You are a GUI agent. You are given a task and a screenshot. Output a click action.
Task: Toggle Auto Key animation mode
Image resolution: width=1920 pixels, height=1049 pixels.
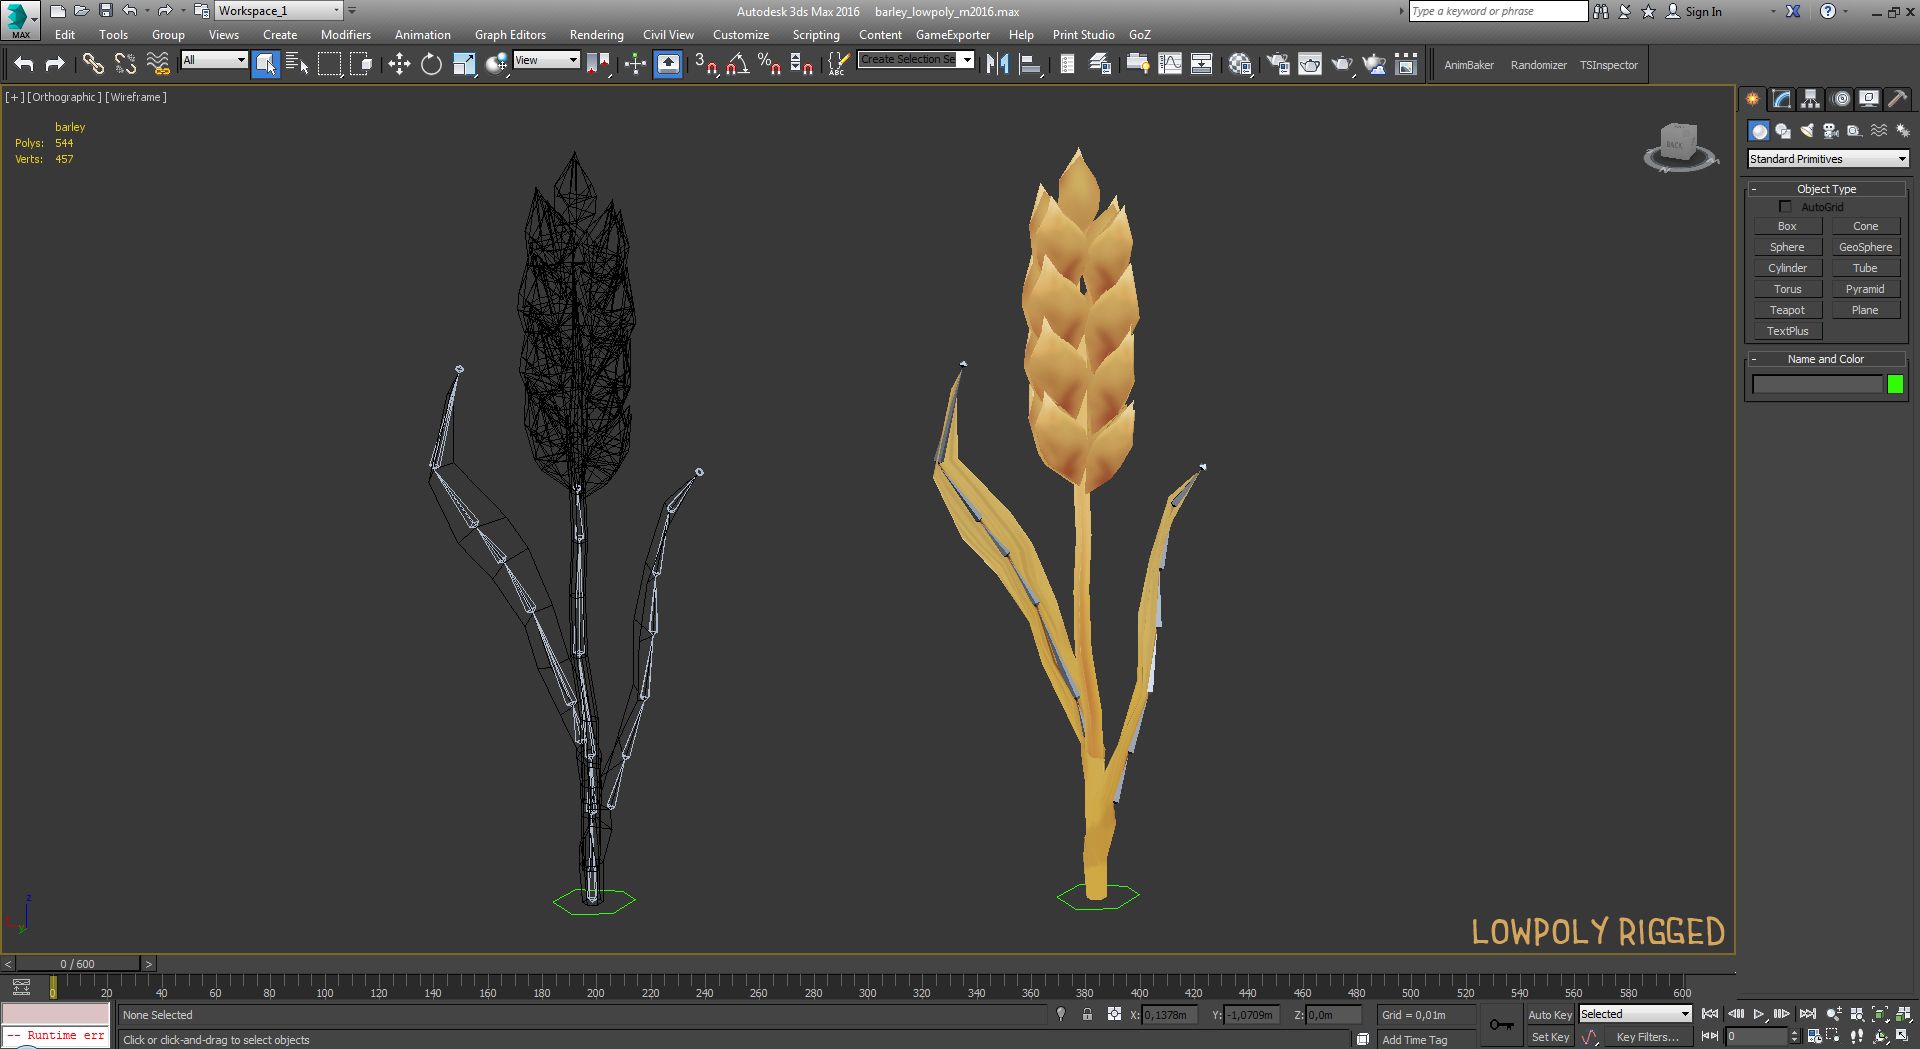(1550, 1014)
